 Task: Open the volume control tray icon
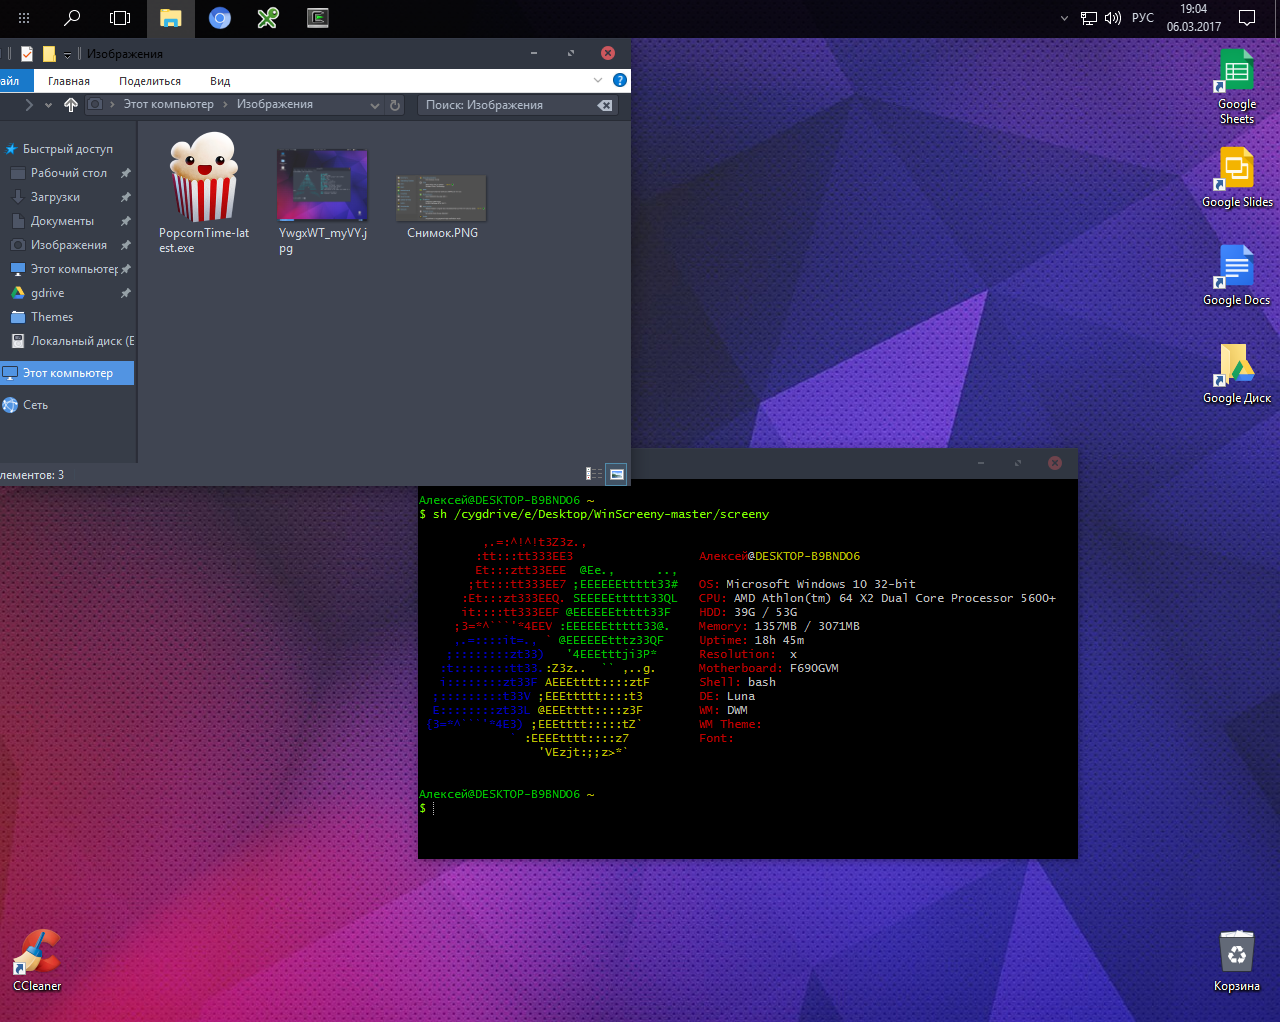point(1113,18)
